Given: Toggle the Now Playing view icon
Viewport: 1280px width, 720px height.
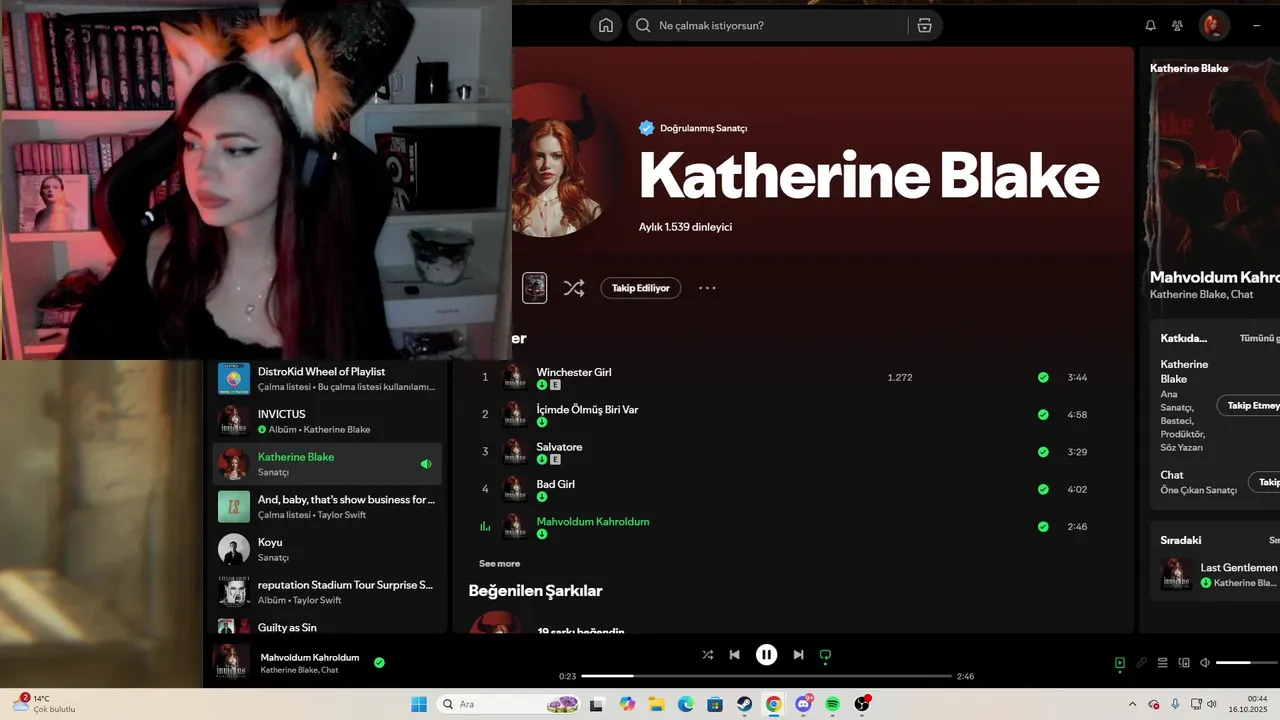Looking at the screenshot, I should [x=1120, y=663].
